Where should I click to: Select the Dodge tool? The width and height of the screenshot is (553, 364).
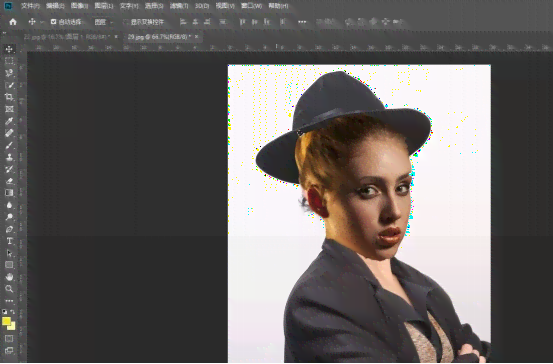click(x=9, y=217)
